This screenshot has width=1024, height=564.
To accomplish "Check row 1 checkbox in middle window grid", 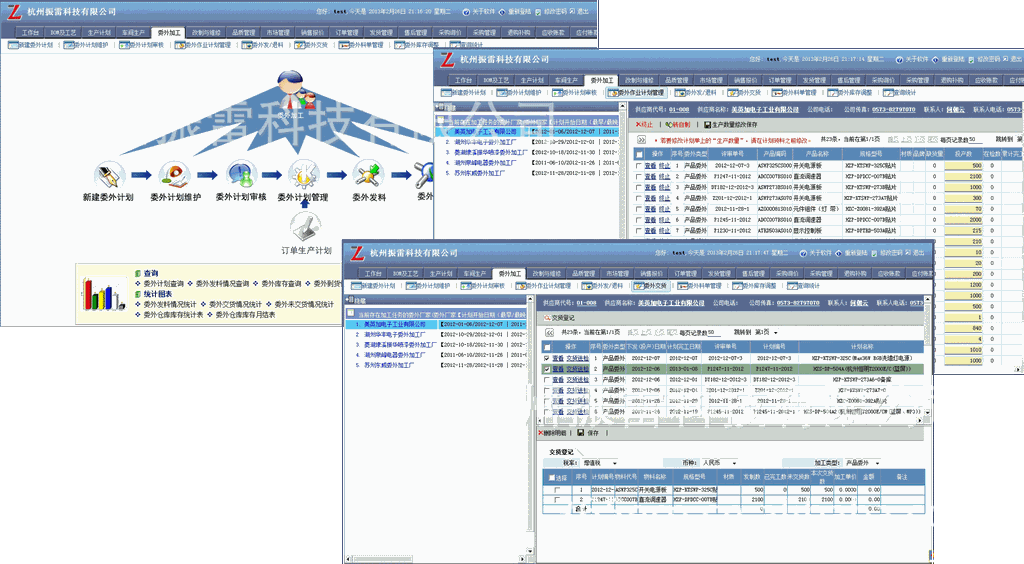I will pos(639,166).
